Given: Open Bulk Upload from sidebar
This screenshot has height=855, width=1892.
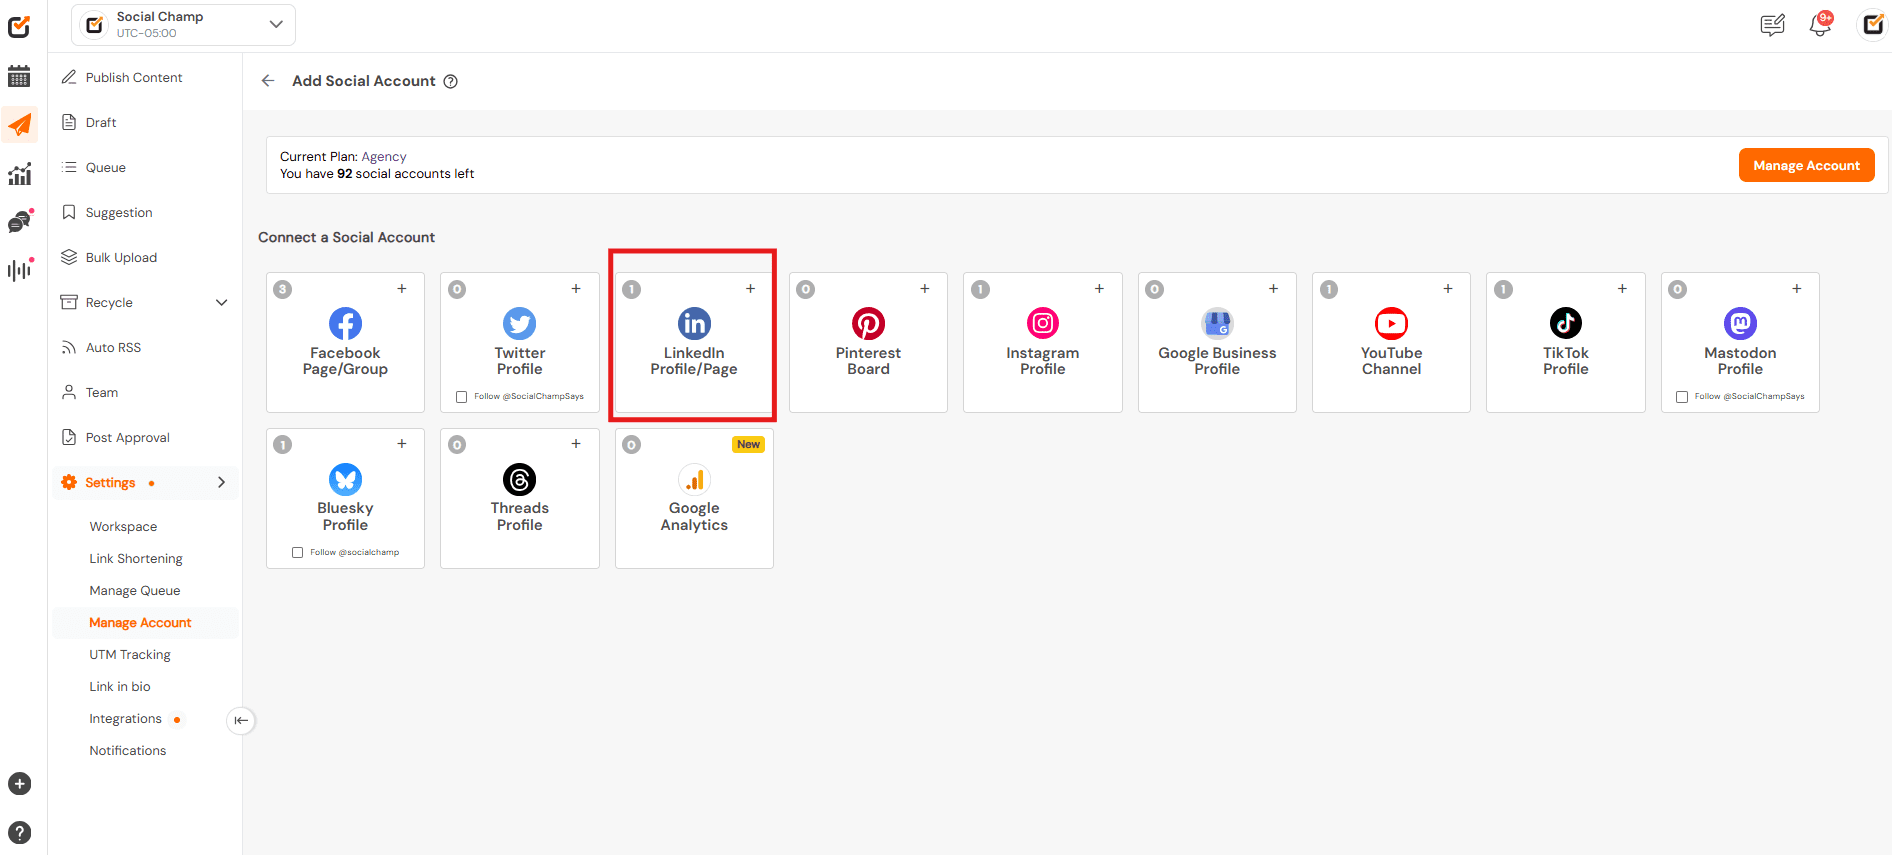Looking at the screenshot, I should 121,257.
